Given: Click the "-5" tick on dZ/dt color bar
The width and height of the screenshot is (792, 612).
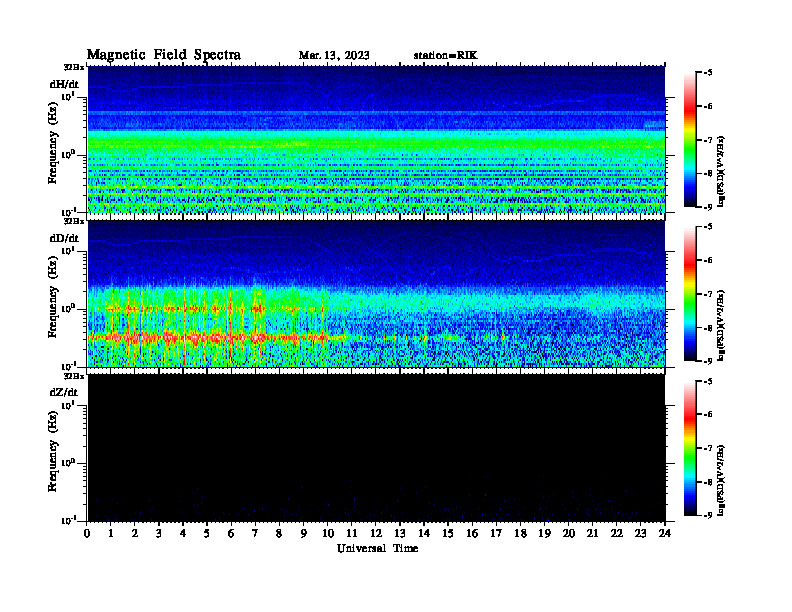Looking at the screenshot, I should pyautogui.click(x=708, y=381).
